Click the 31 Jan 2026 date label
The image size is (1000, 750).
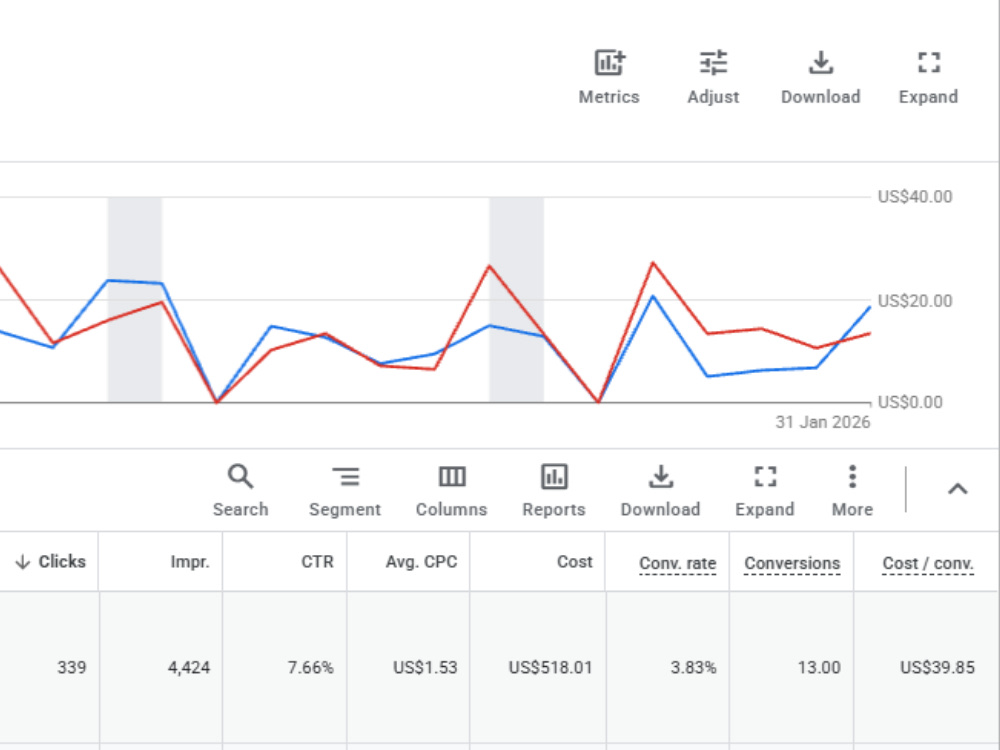coord(823,422)
